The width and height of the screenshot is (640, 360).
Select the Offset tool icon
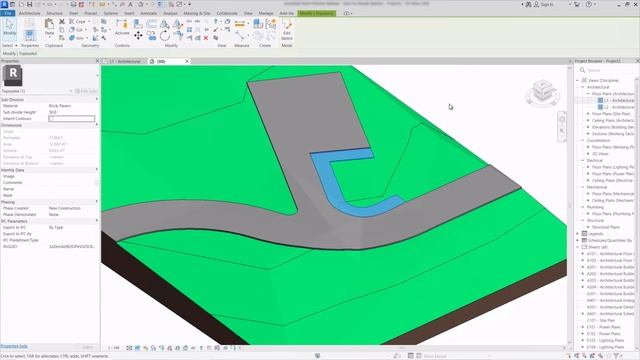coord(151,24)
